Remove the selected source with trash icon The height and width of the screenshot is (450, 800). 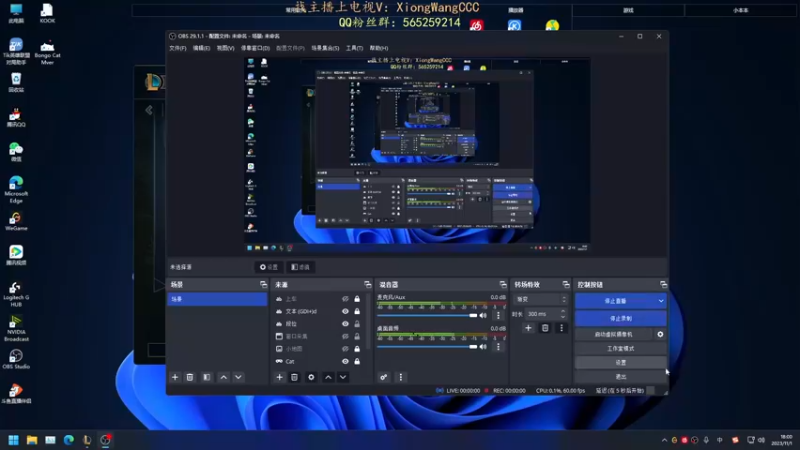(x=294, y=377)
